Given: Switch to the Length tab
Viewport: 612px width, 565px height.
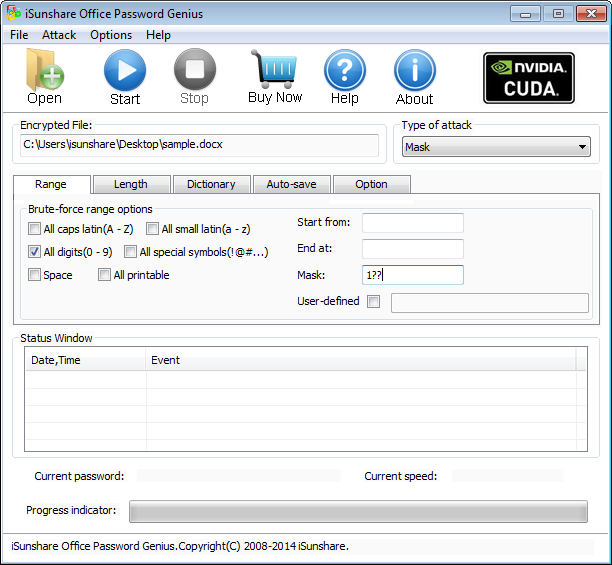Looking at the screenshot, I should tap(131, 184).
